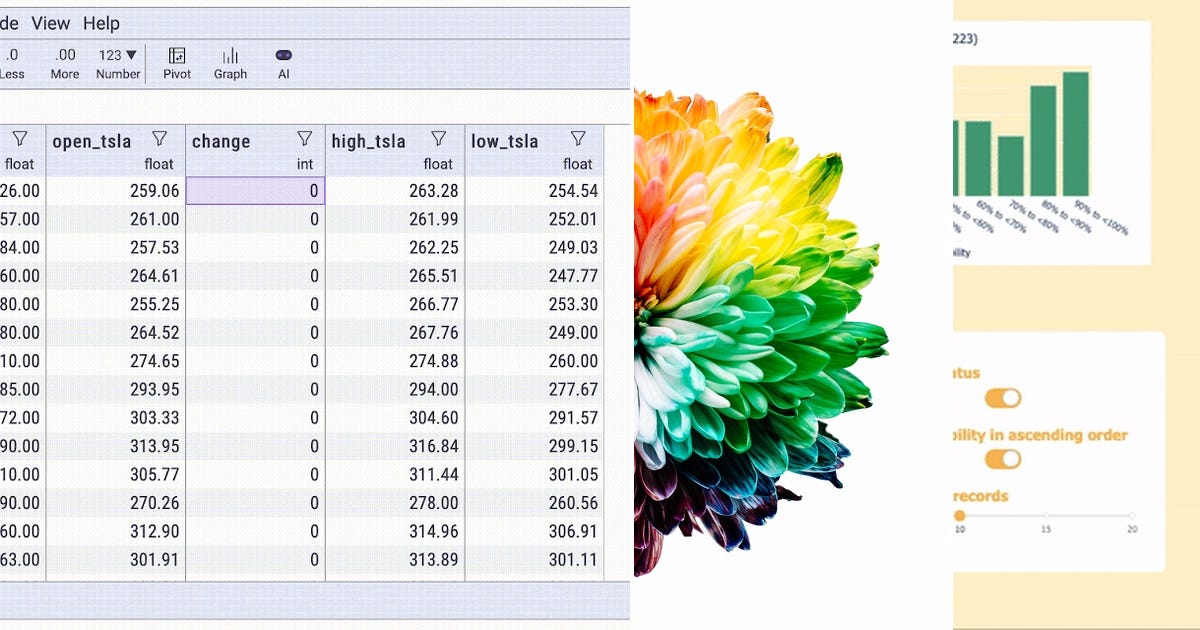Open the int type selector on change column
The image size is (1200, 630).
point(307,163)
